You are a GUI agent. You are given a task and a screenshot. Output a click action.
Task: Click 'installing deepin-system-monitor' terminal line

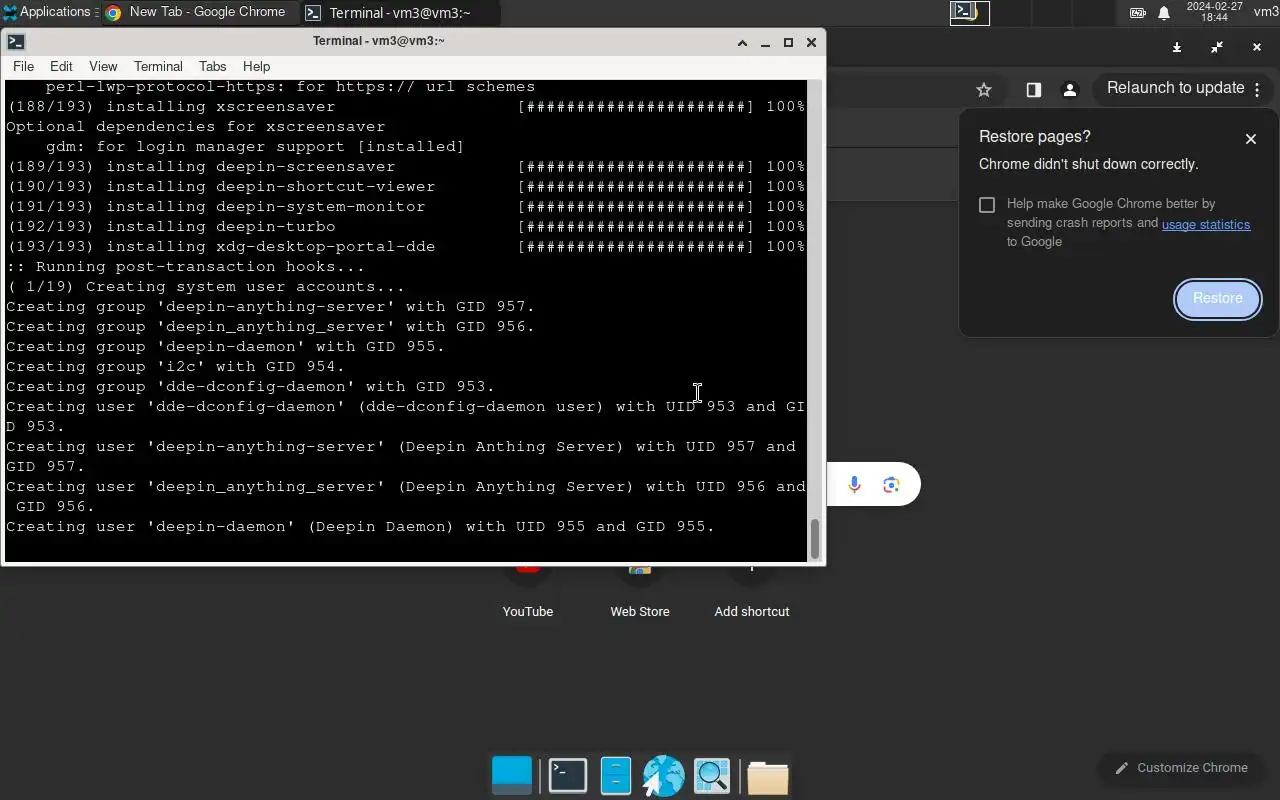405,207
